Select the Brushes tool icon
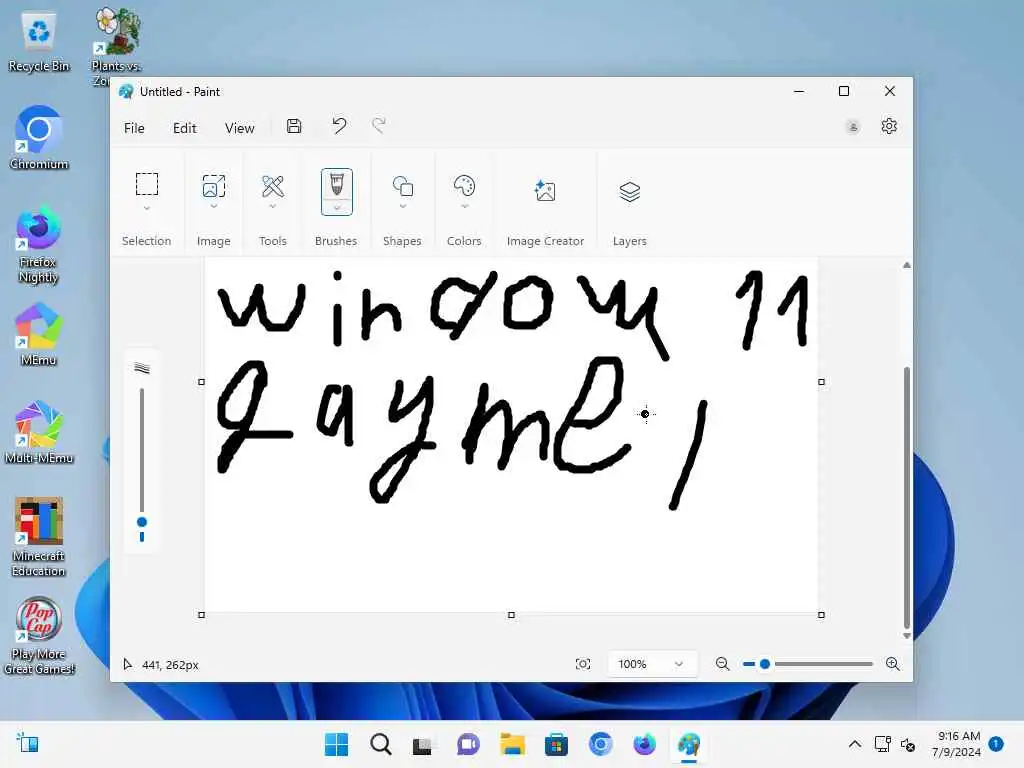This screenshot has height=768, width=1024. [336, 185]
